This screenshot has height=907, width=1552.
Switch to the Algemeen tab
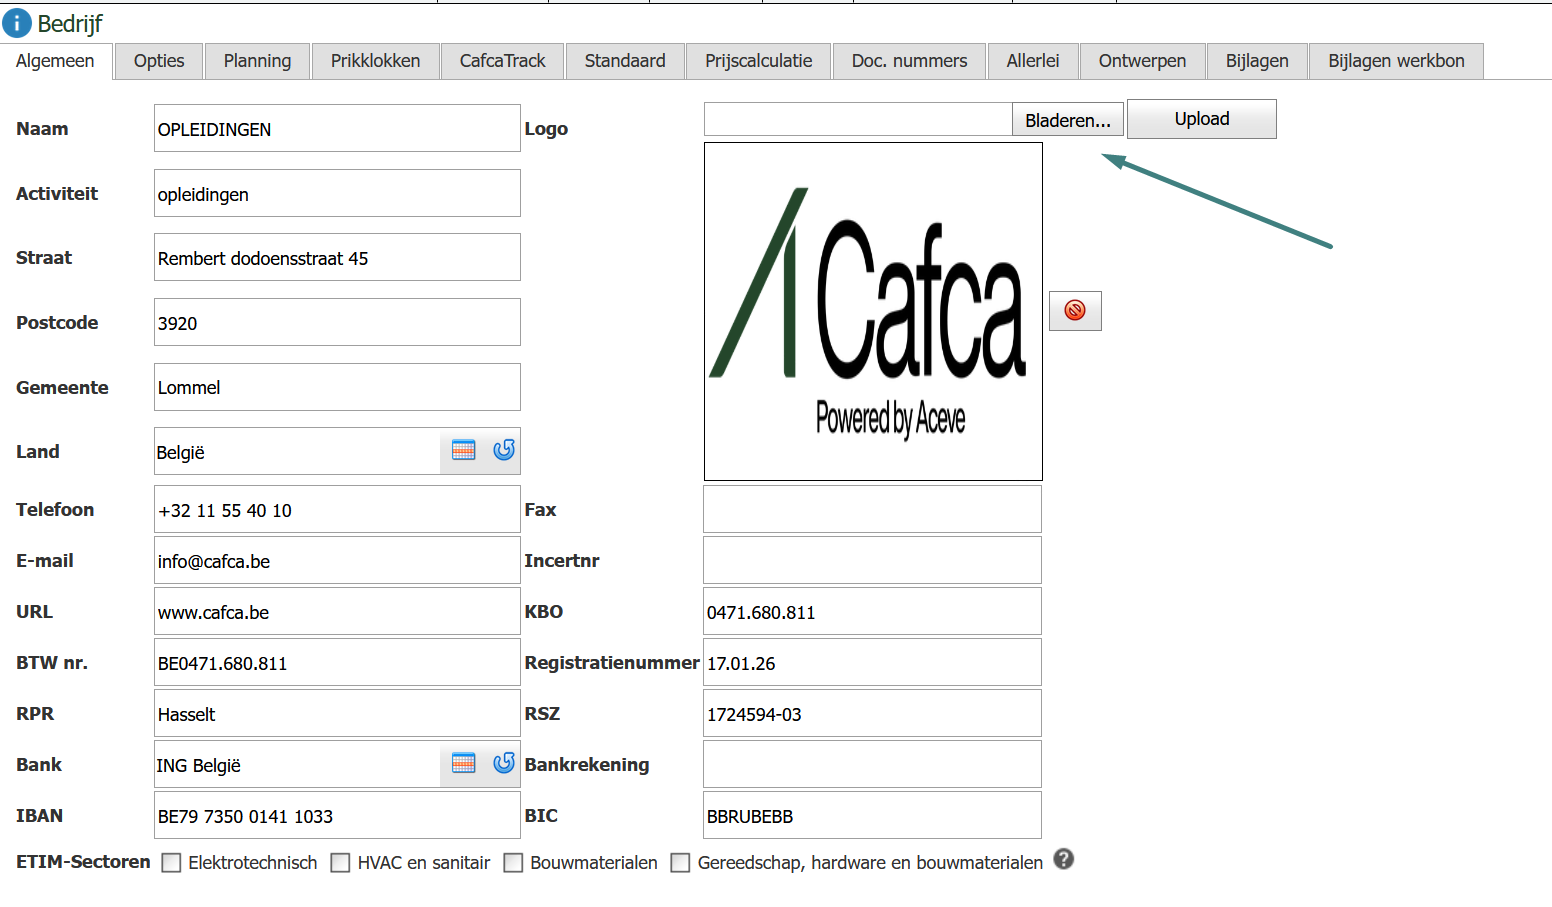pyautogui.click(x=55, y=61)
